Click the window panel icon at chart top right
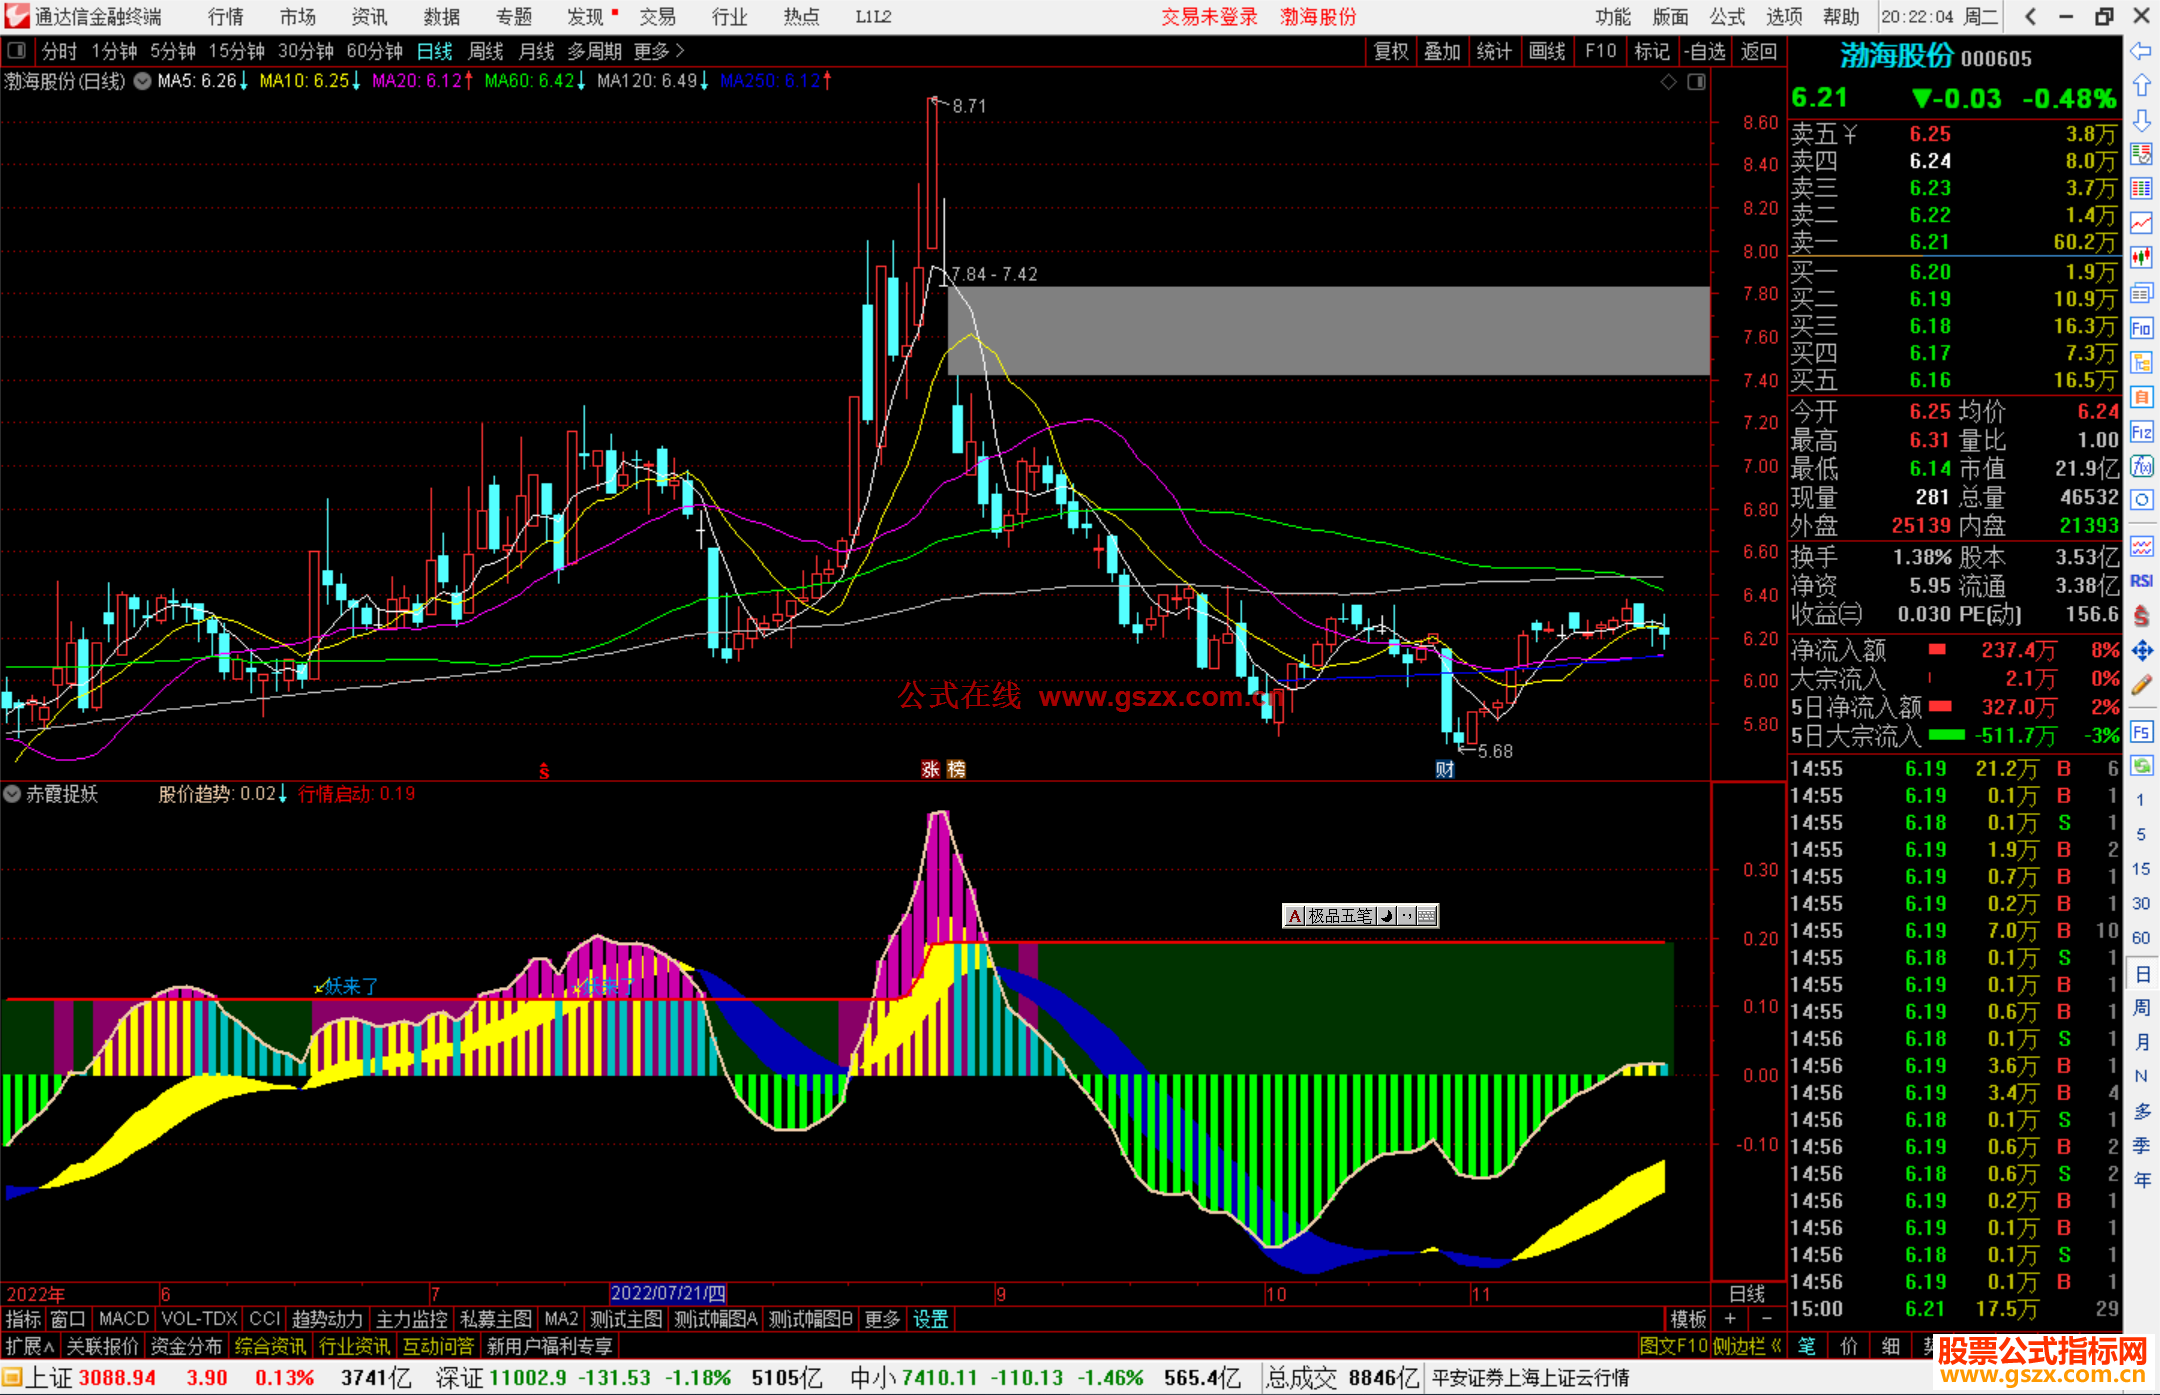 click(x=1696, y=82)
